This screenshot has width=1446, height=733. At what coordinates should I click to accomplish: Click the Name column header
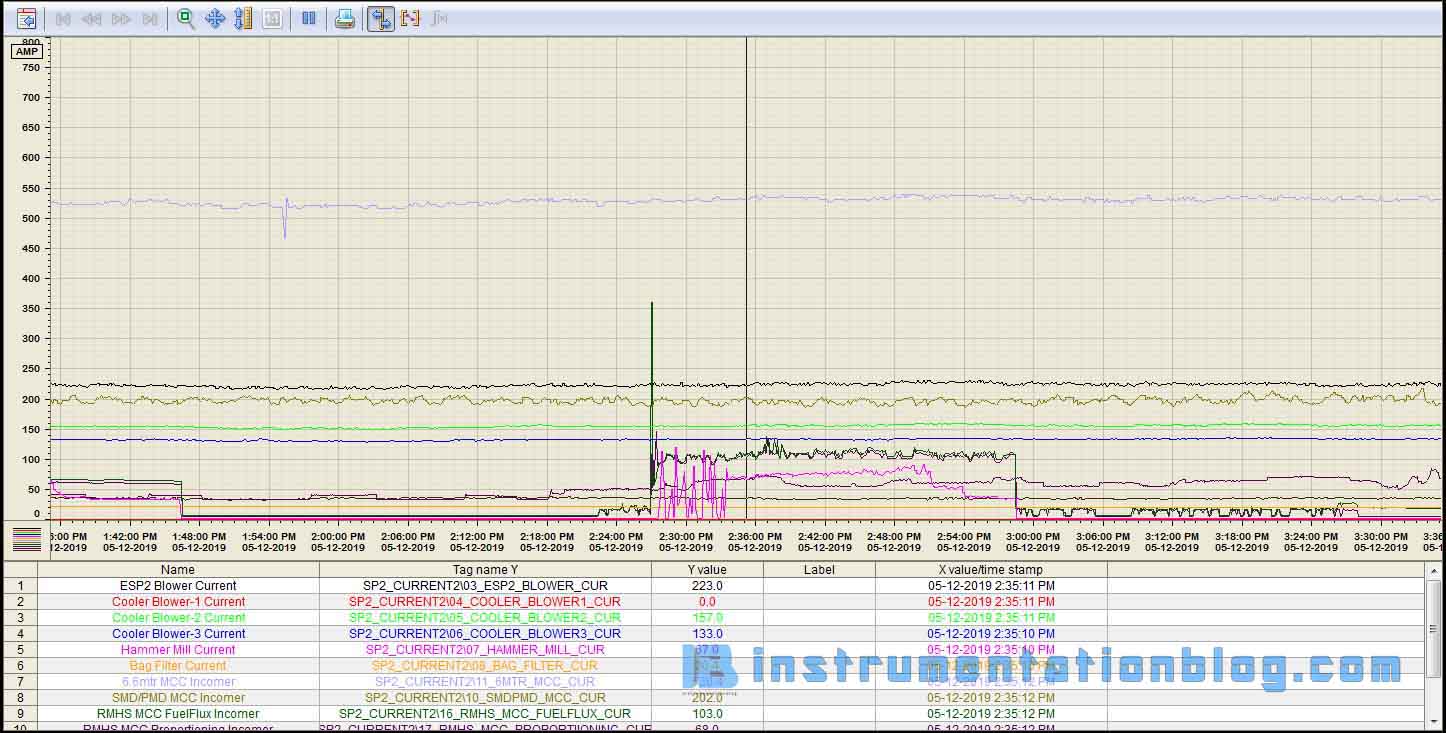[x=178, y=570]
